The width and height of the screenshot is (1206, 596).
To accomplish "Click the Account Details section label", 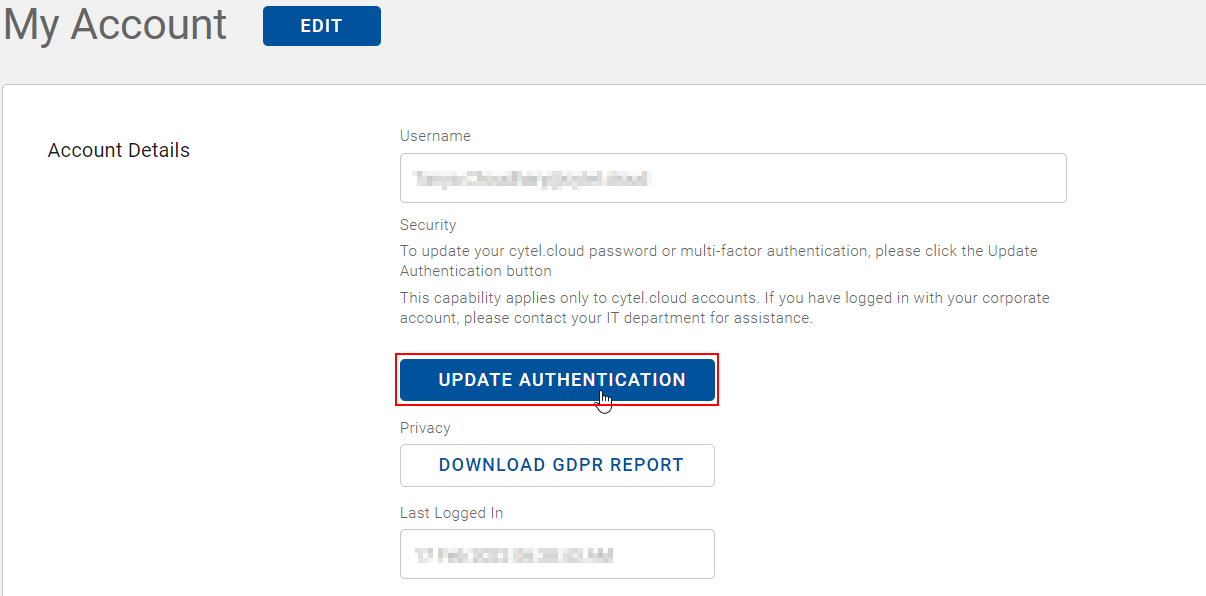I will [x=118, y=150].
